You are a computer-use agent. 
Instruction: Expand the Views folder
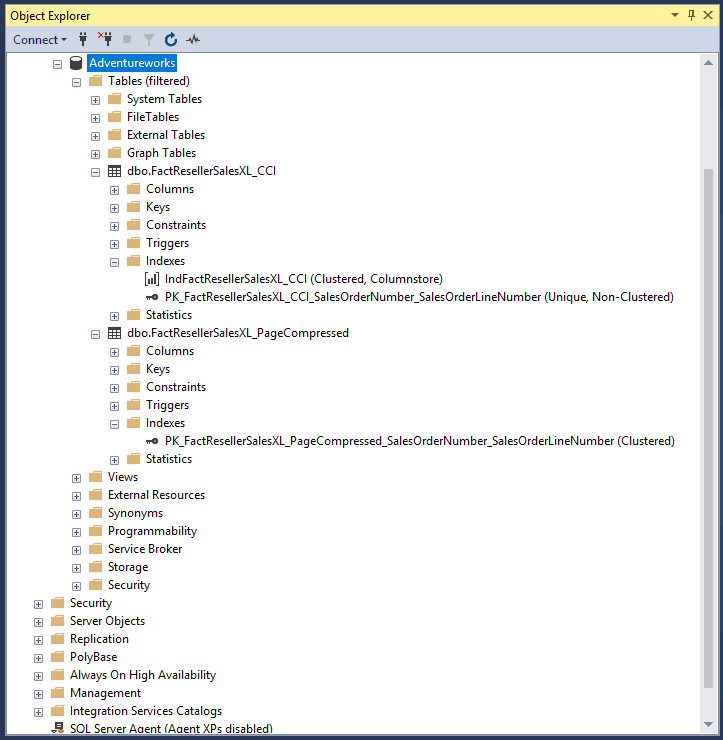(x=76, y=478)
